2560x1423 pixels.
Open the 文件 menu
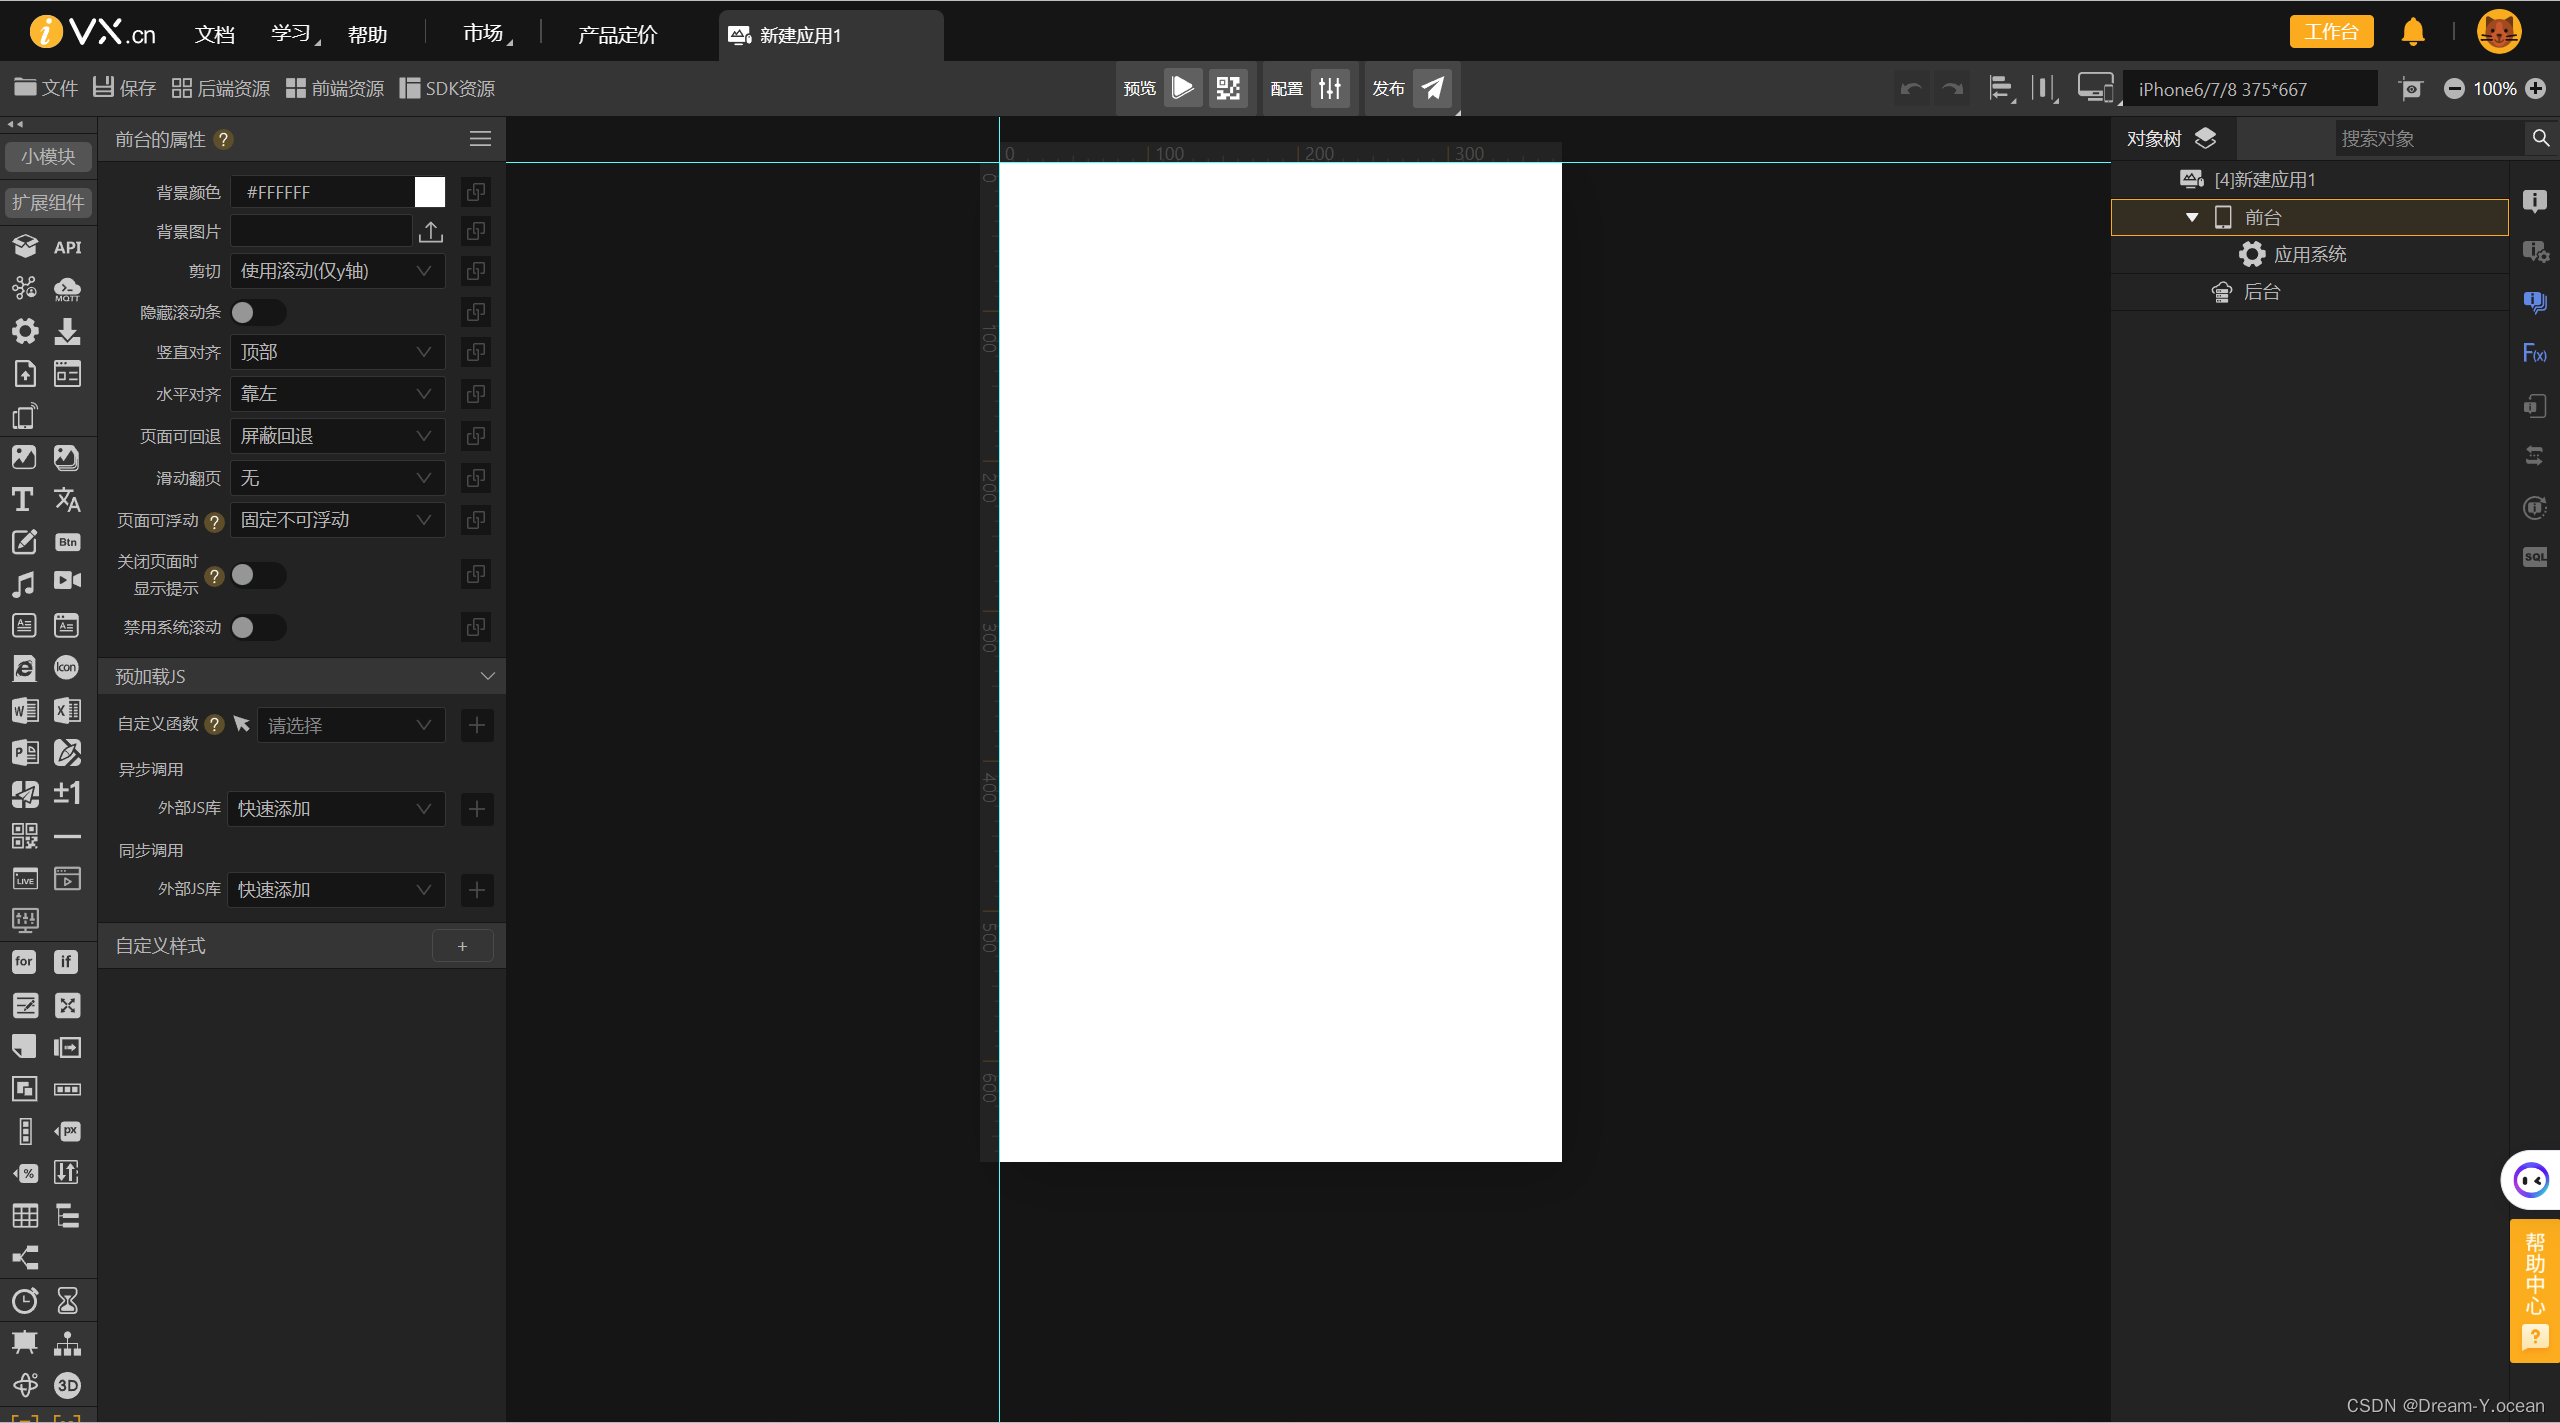click(46, 88)
